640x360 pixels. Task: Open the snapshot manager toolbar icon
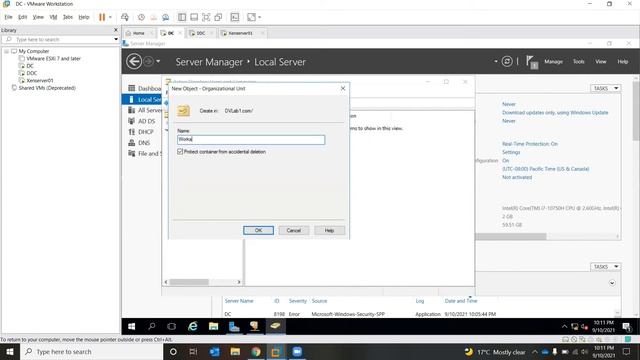(x=165, y=17)
